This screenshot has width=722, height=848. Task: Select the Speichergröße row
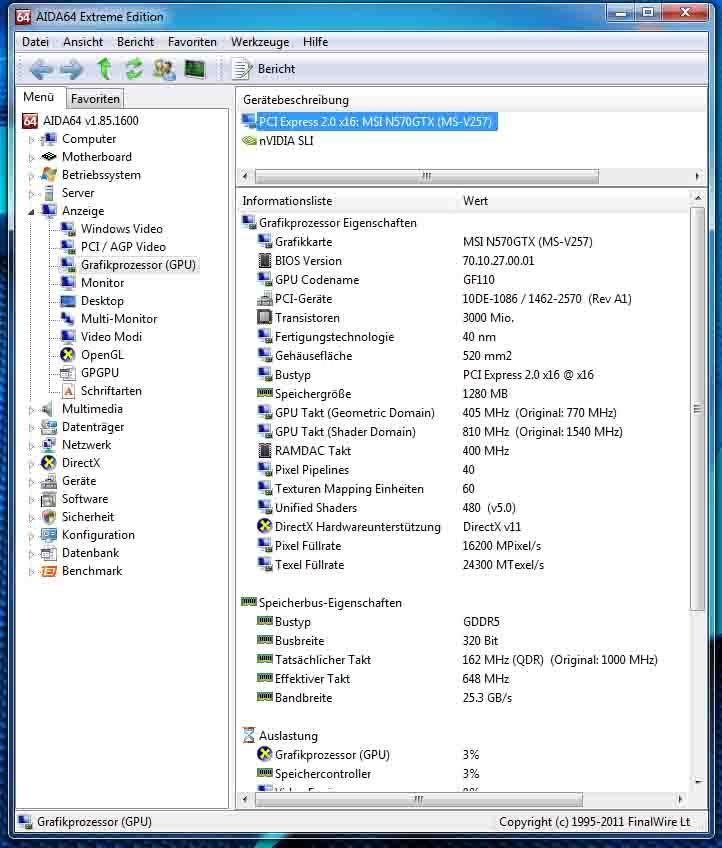pyautogui.click(x=465, y=394)
